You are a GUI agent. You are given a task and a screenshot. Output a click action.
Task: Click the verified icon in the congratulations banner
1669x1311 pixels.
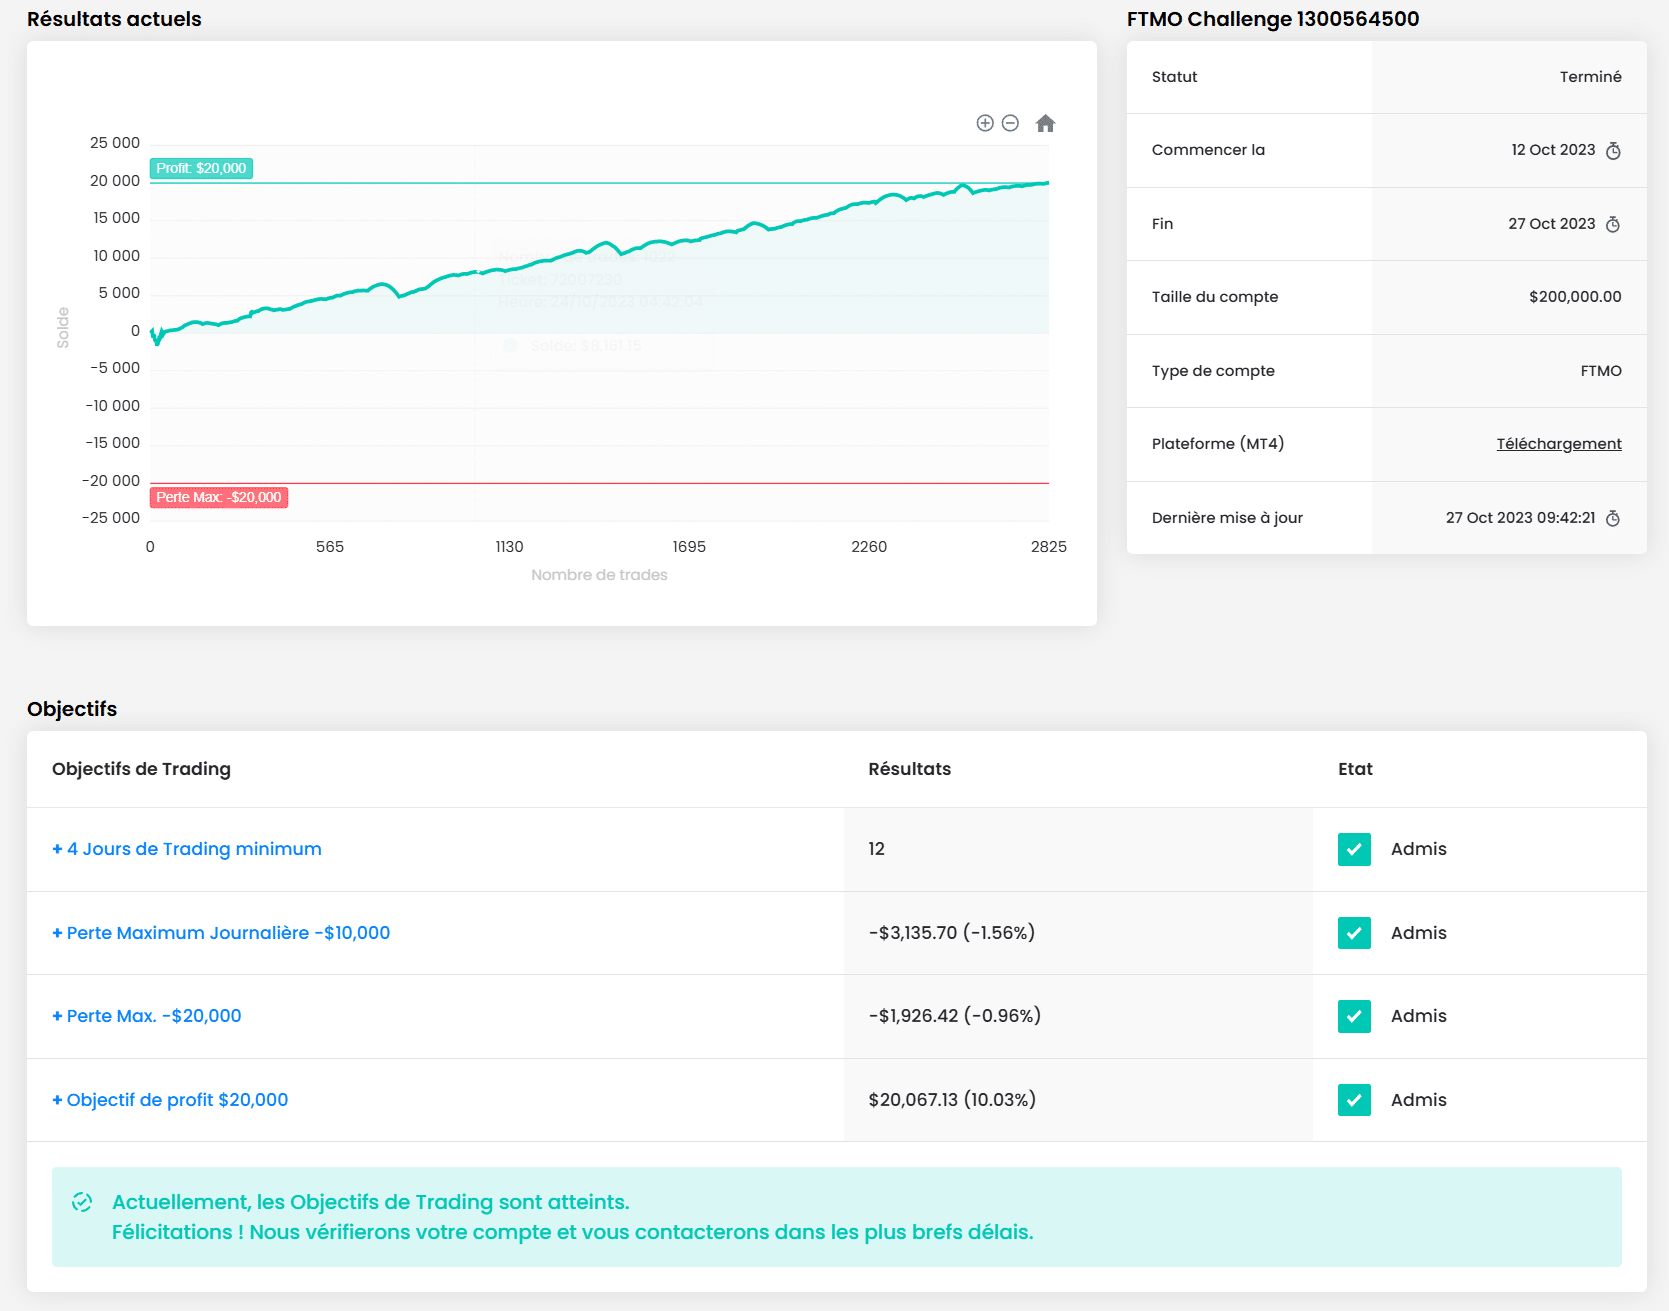pyautogui.click(x=82, y=1202)
